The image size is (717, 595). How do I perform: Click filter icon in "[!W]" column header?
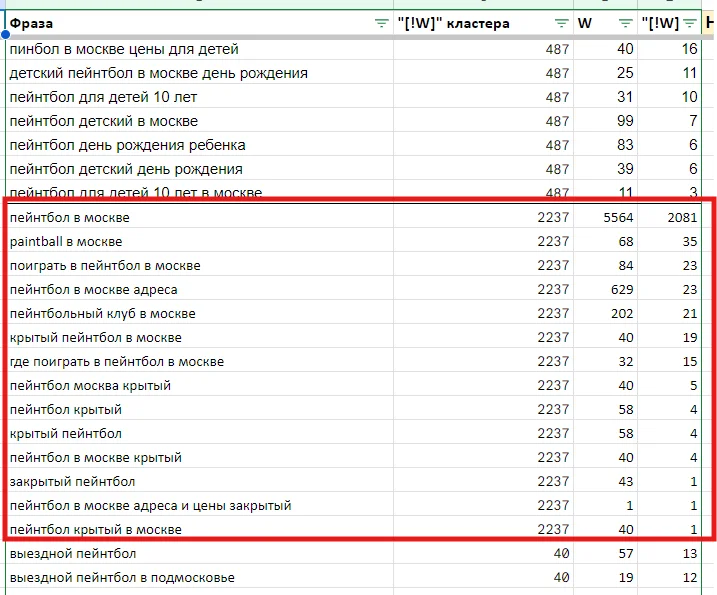[689, 24]
